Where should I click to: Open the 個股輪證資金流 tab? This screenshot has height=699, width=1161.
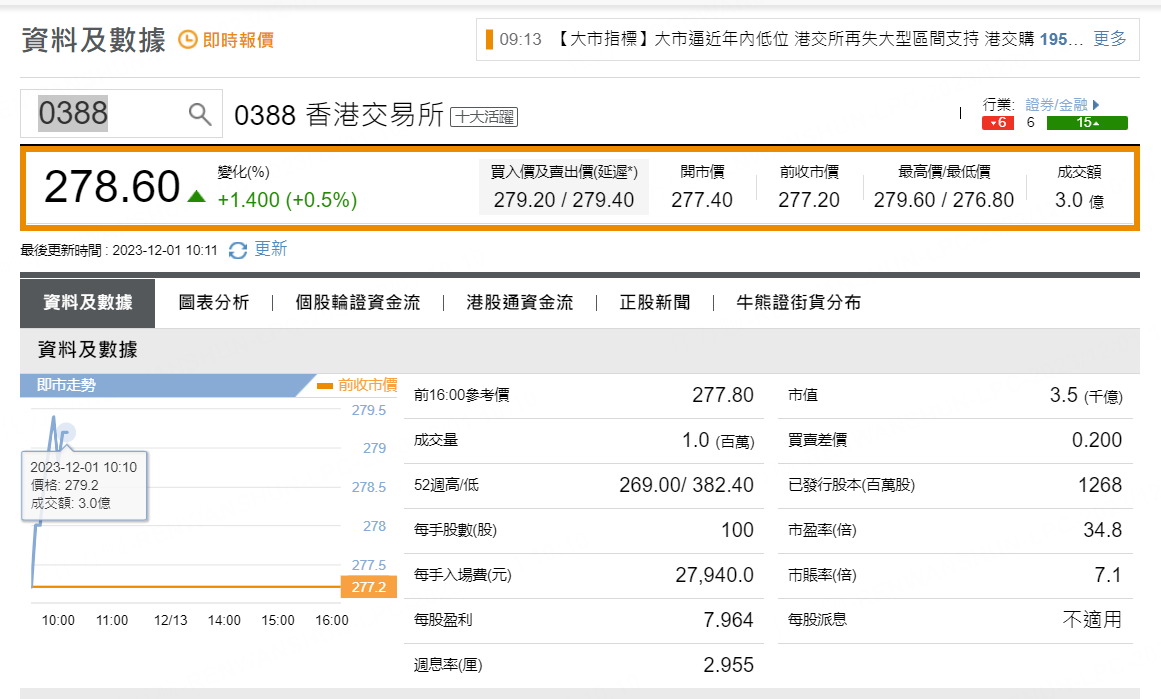[358, 303]
